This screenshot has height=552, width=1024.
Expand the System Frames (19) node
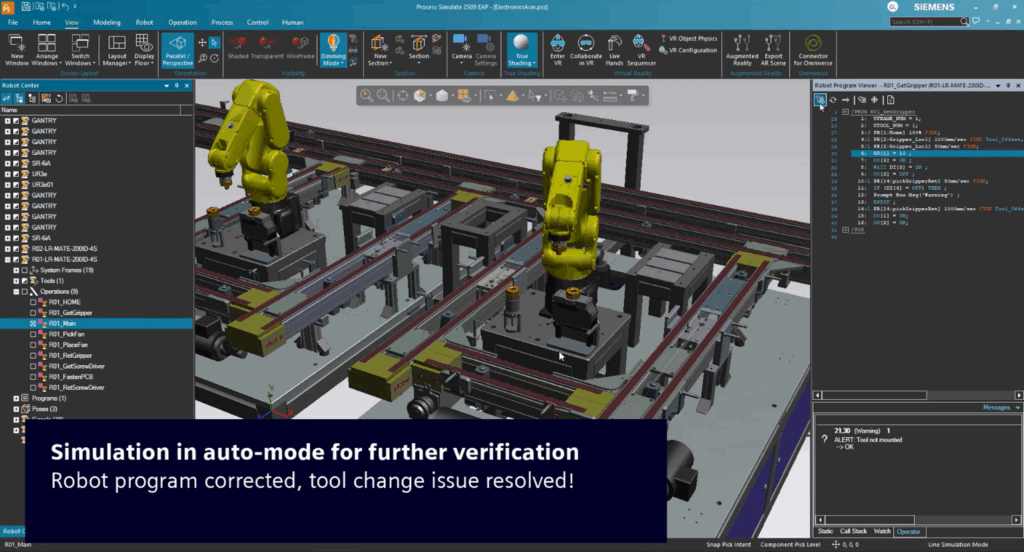(17, 269)
